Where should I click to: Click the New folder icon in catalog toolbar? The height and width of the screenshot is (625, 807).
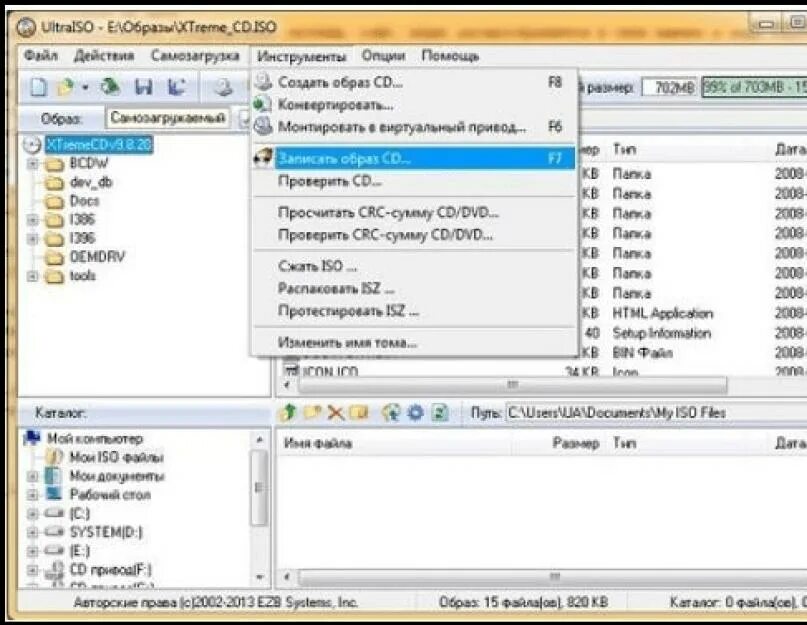312,412
